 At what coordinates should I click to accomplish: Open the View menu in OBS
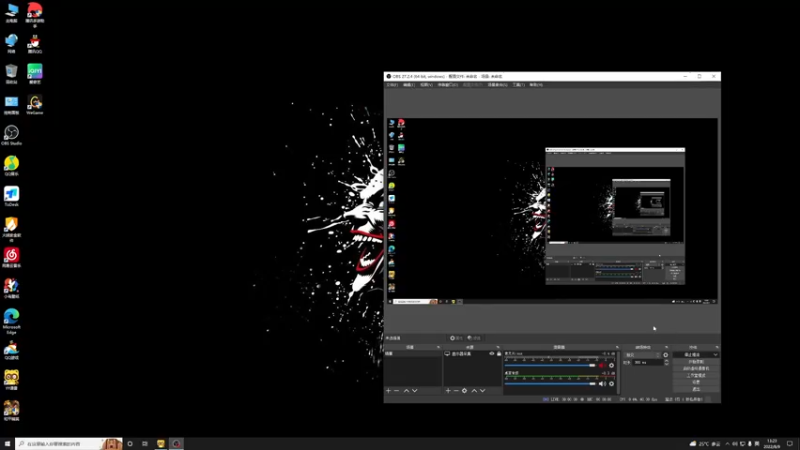click(x=426, y=85)
